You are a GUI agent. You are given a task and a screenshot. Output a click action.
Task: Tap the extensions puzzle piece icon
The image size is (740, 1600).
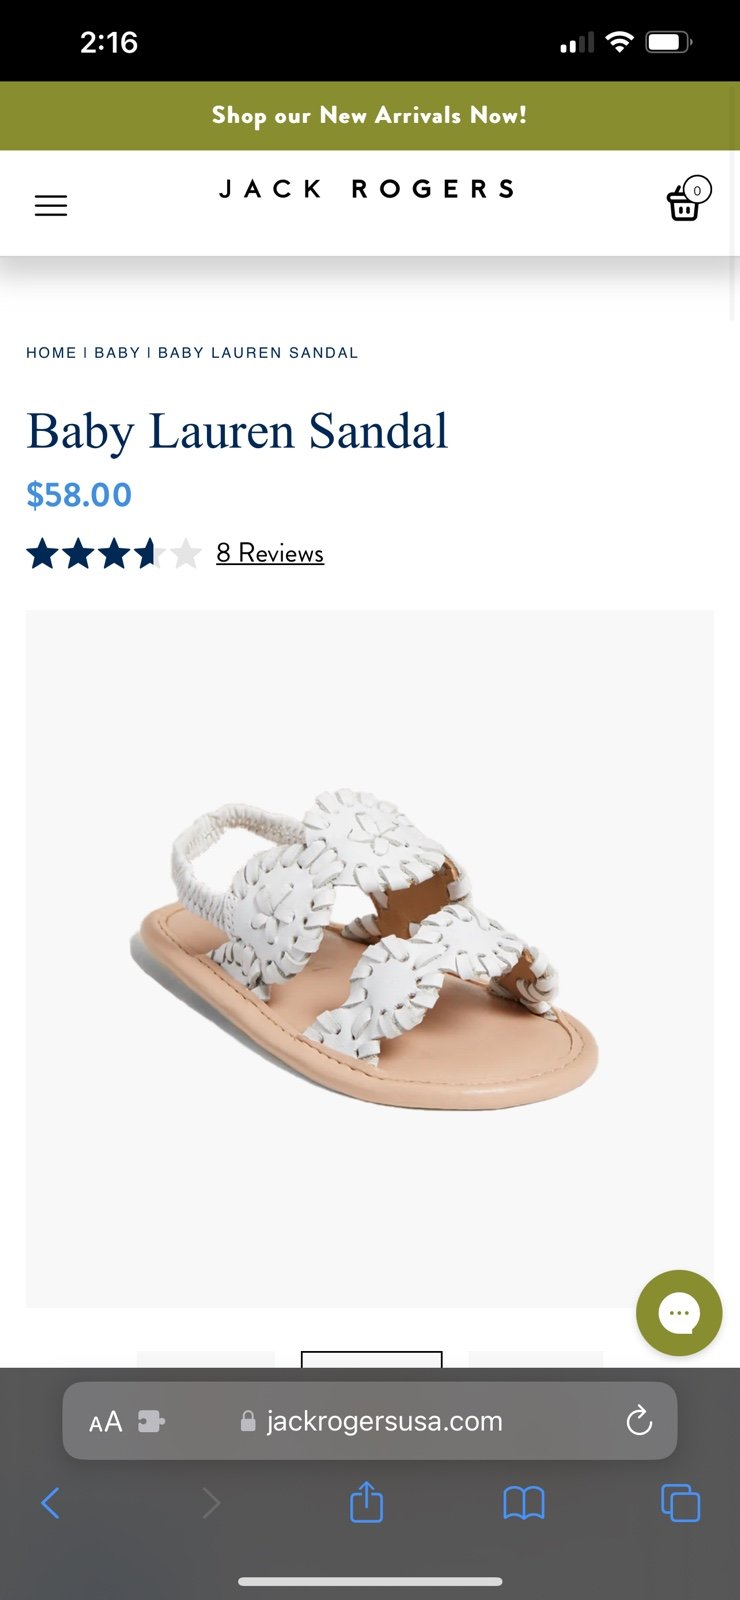tap(151, 1421)
